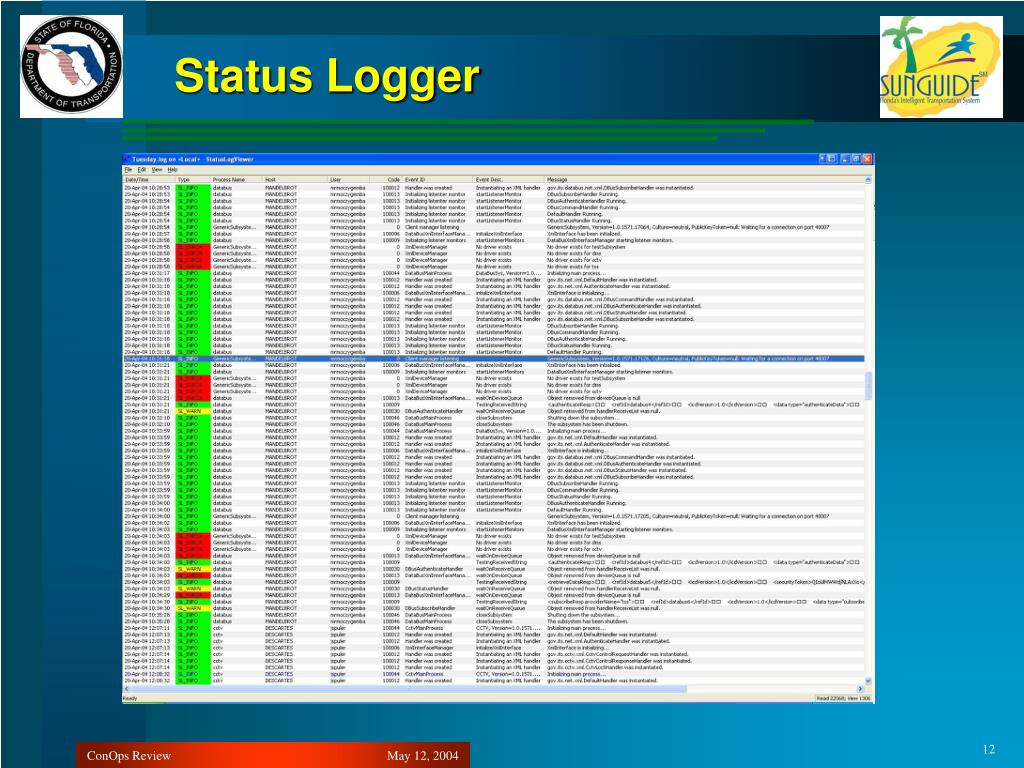Screen dimensions: 1024x768
Task: Sort by the Type column header
Action: pyautogui.click(x=193, y=180)
